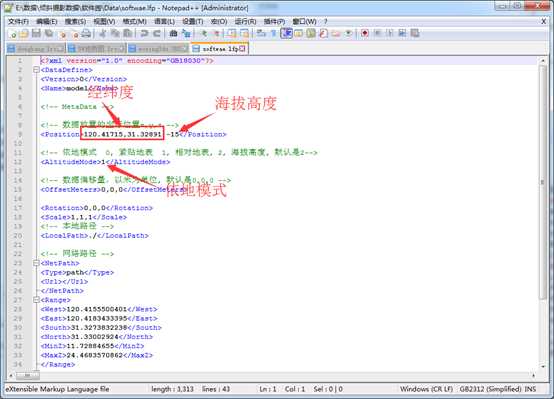Click the Undo toolbar icon
Viewport: 554px width, 399px height.
(x=144, y=34)
